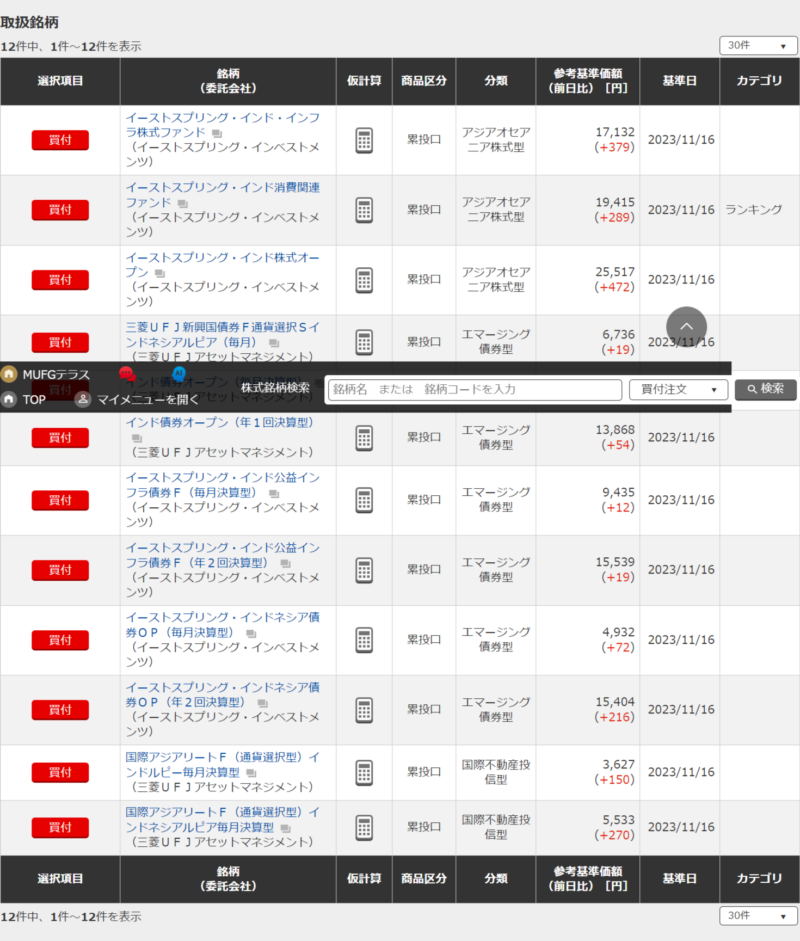Click 買付 for インドネシア債券OP(年2回決算型)
Viewport: 800px width, 941px height.
tap(60, 710)
